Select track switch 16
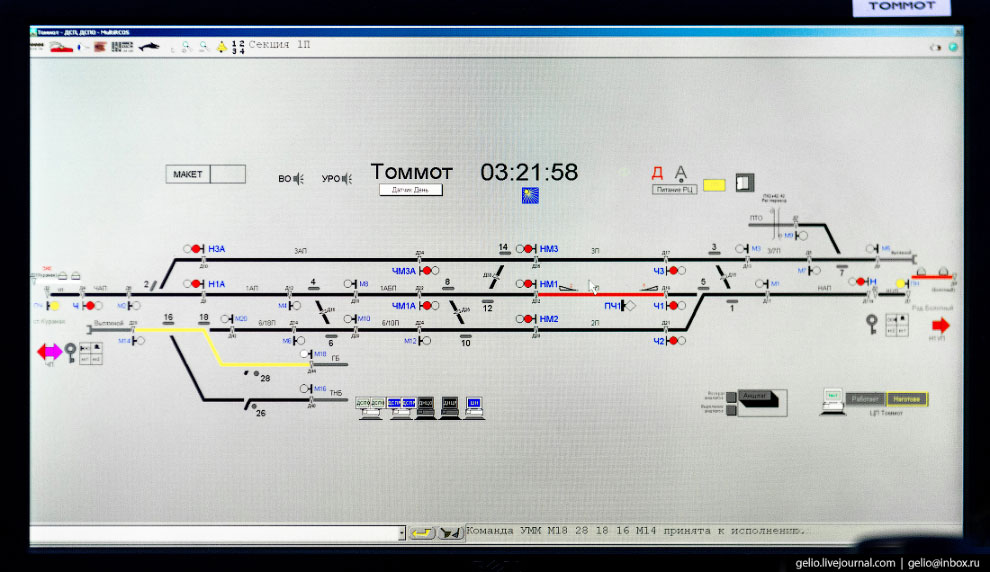Screen dimensions: 990x572 click(168, 321)
